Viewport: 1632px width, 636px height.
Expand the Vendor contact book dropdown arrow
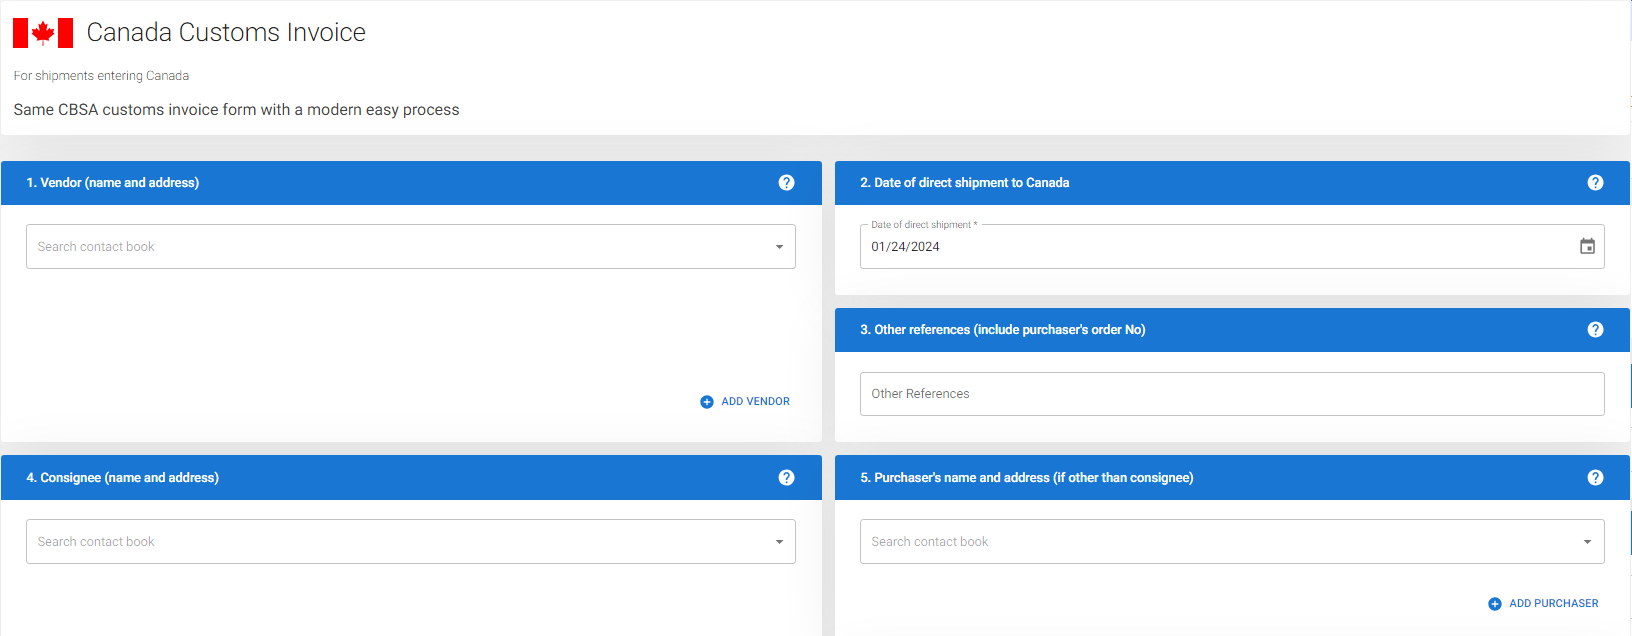coord(779,247)
